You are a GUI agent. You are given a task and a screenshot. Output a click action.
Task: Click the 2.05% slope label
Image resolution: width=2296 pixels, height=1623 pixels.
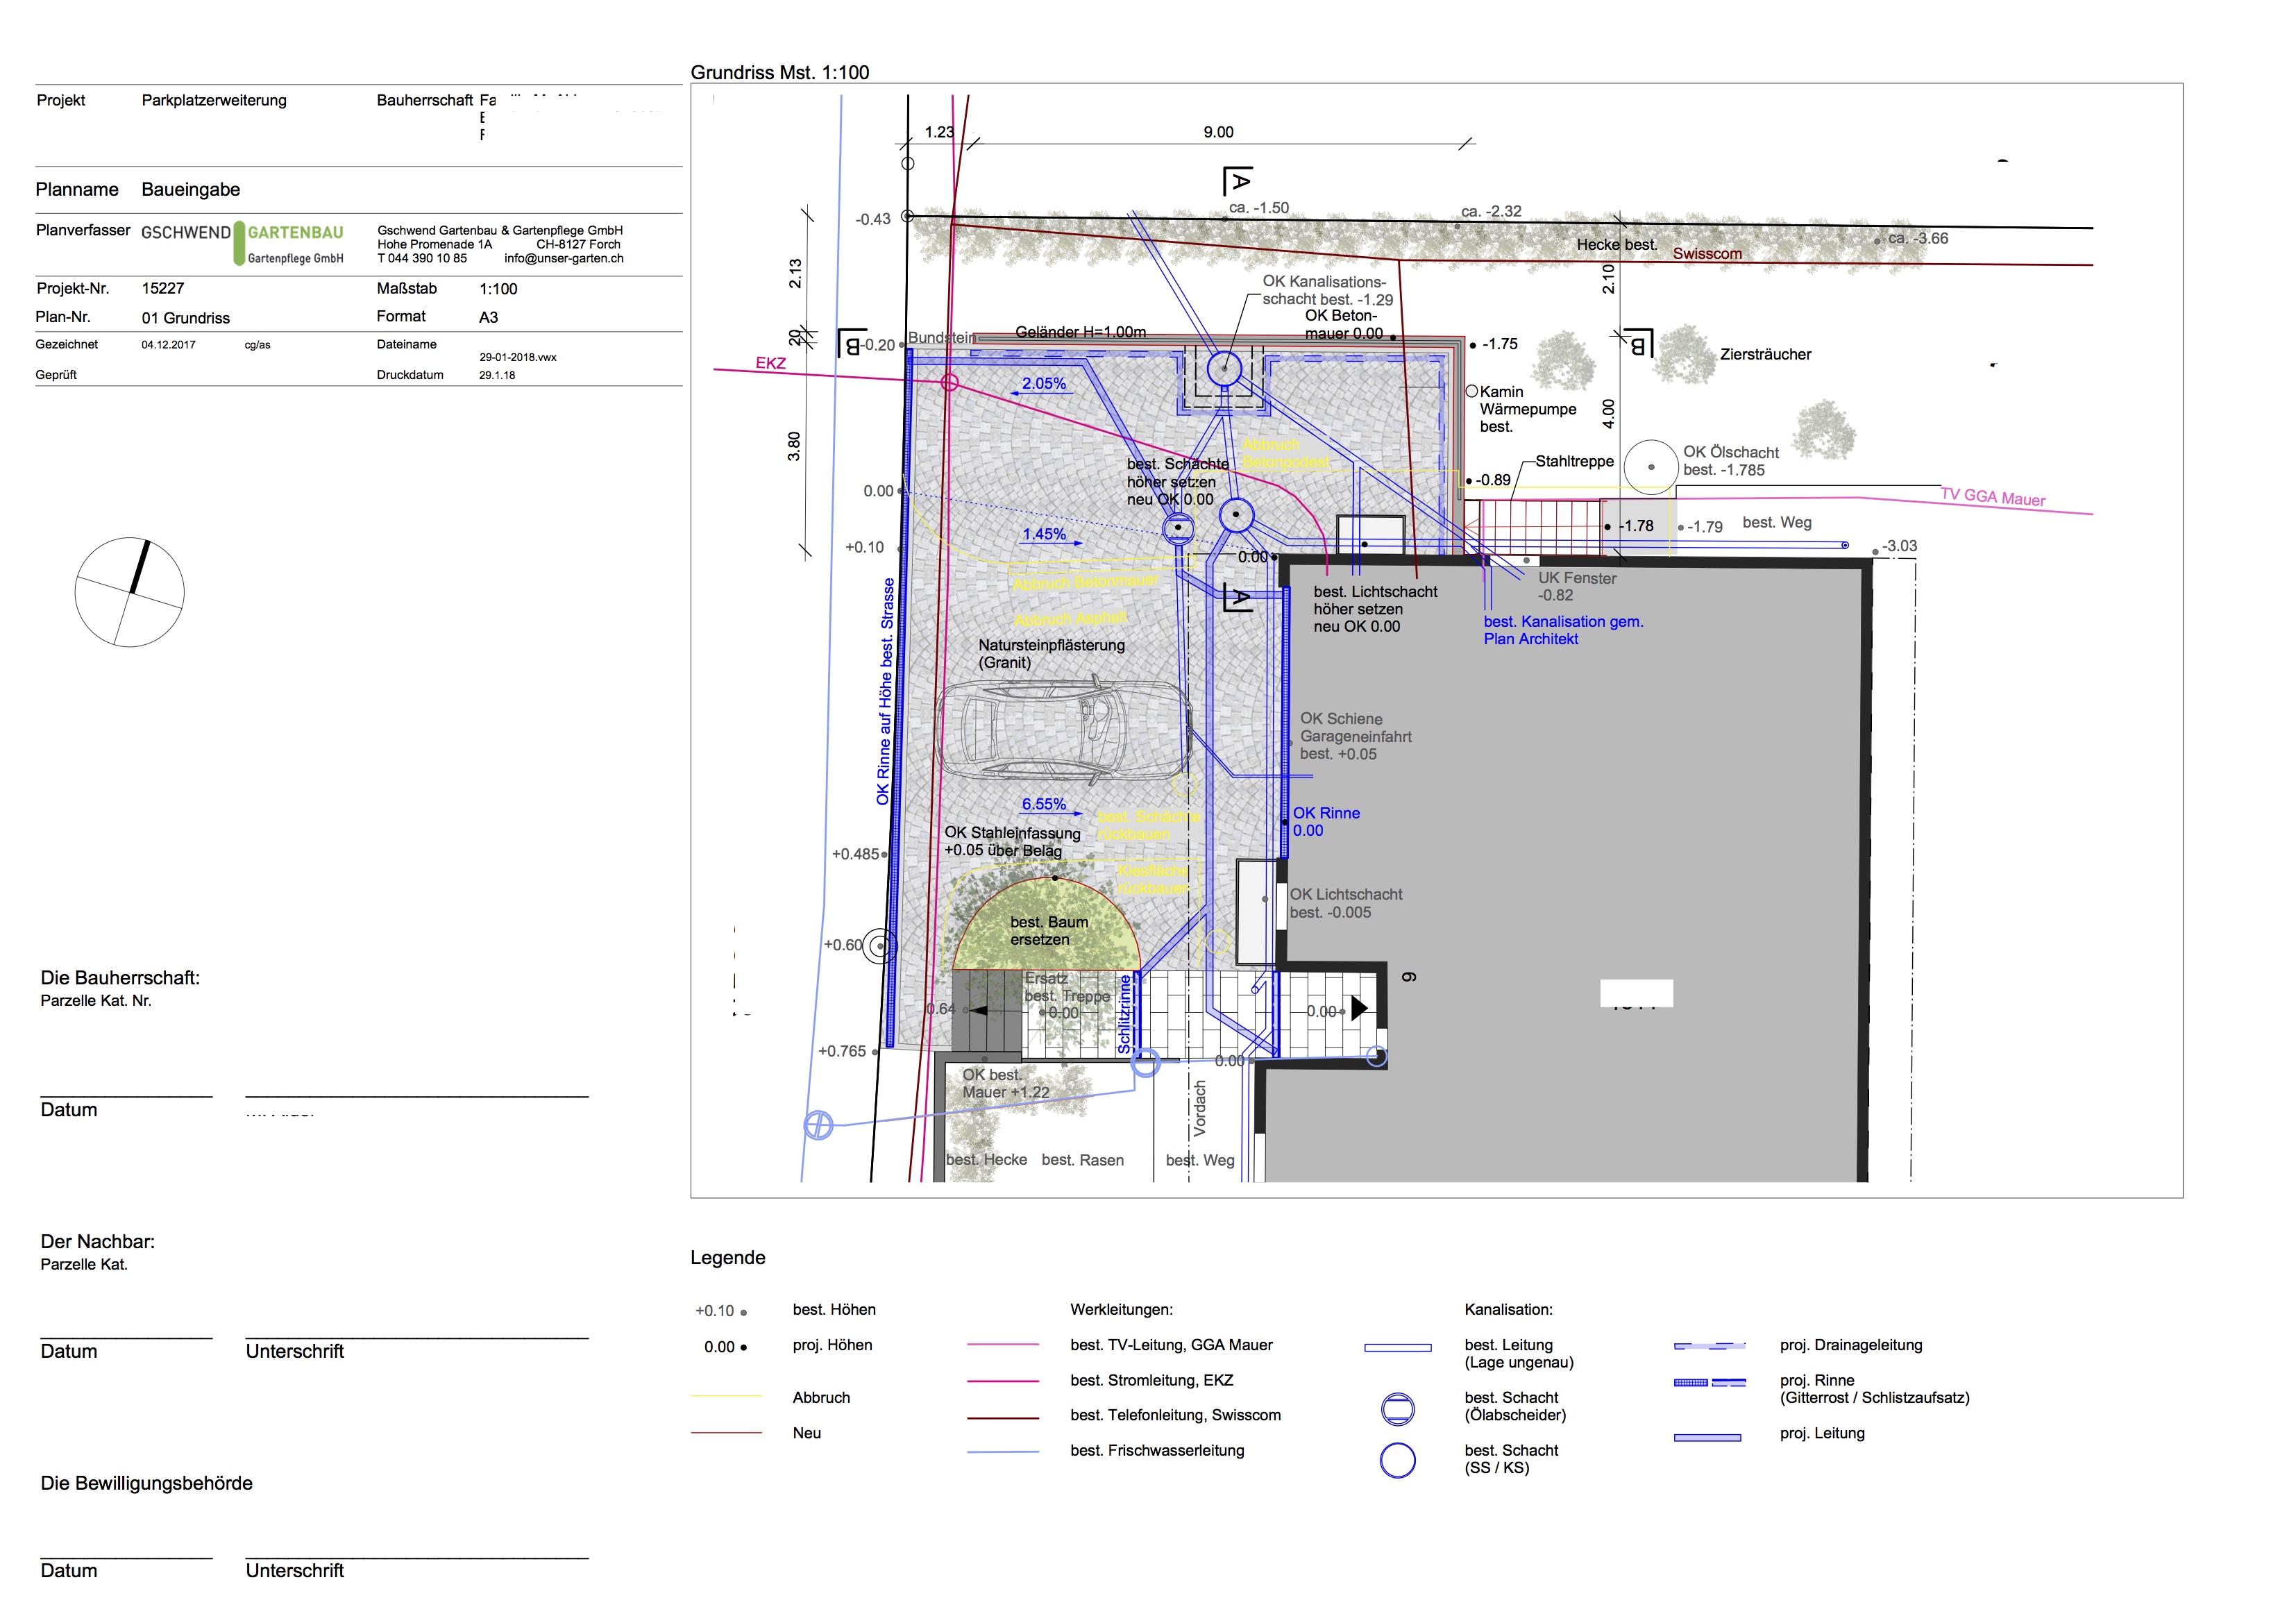(1043, 383)
